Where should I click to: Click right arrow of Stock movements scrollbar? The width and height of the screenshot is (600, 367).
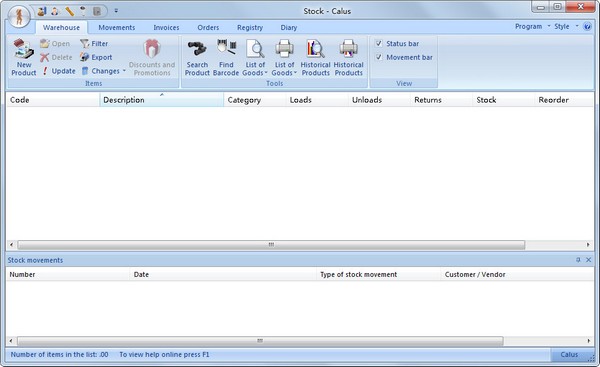point(588,341)
